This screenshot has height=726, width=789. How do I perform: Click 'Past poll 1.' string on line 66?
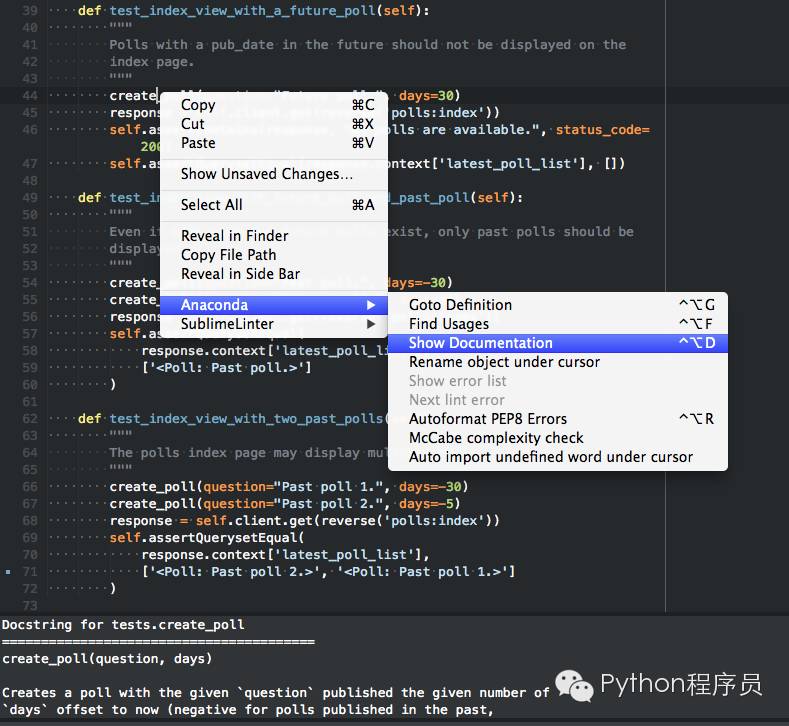(x=332, y=487)
